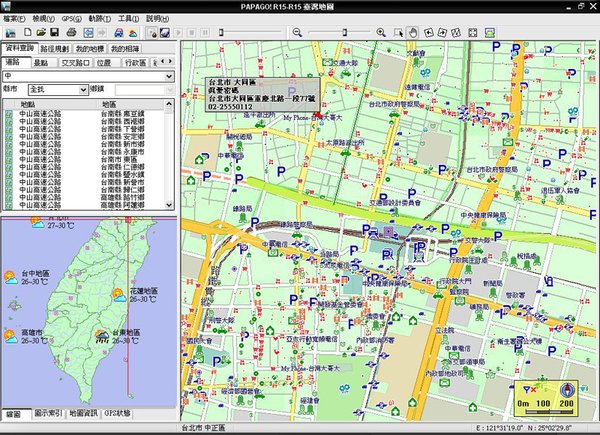Click the Print icon in toolbar
The width and height of the screenshot is (600, 435).
(x=70, y=33)
